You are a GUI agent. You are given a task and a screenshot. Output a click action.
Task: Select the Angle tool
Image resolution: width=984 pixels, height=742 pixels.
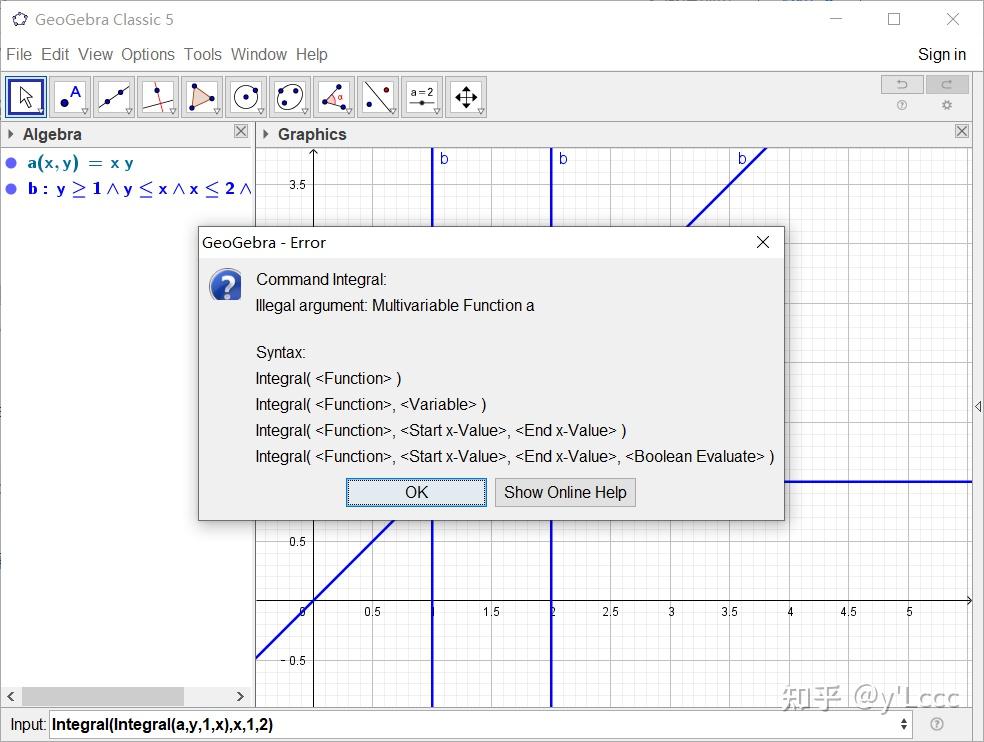click(333, 97)
